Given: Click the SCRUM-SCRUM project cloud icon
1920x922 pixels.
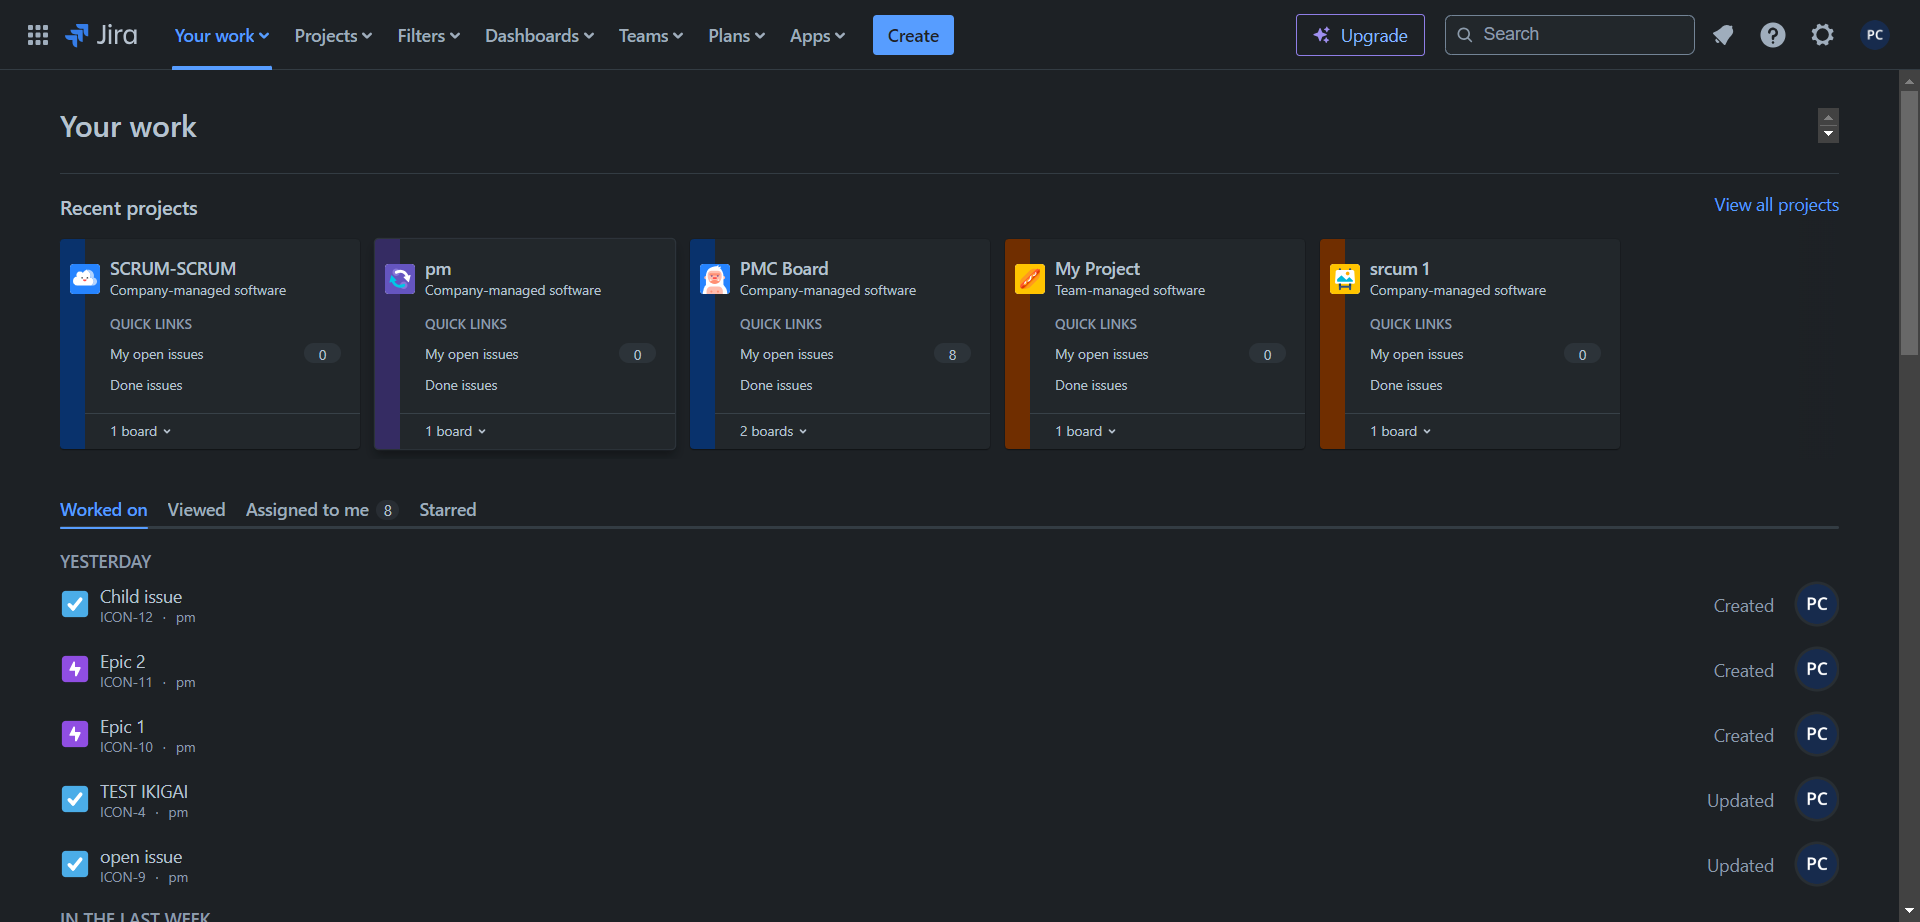Looking at the screenshot, I should [85, 278].
